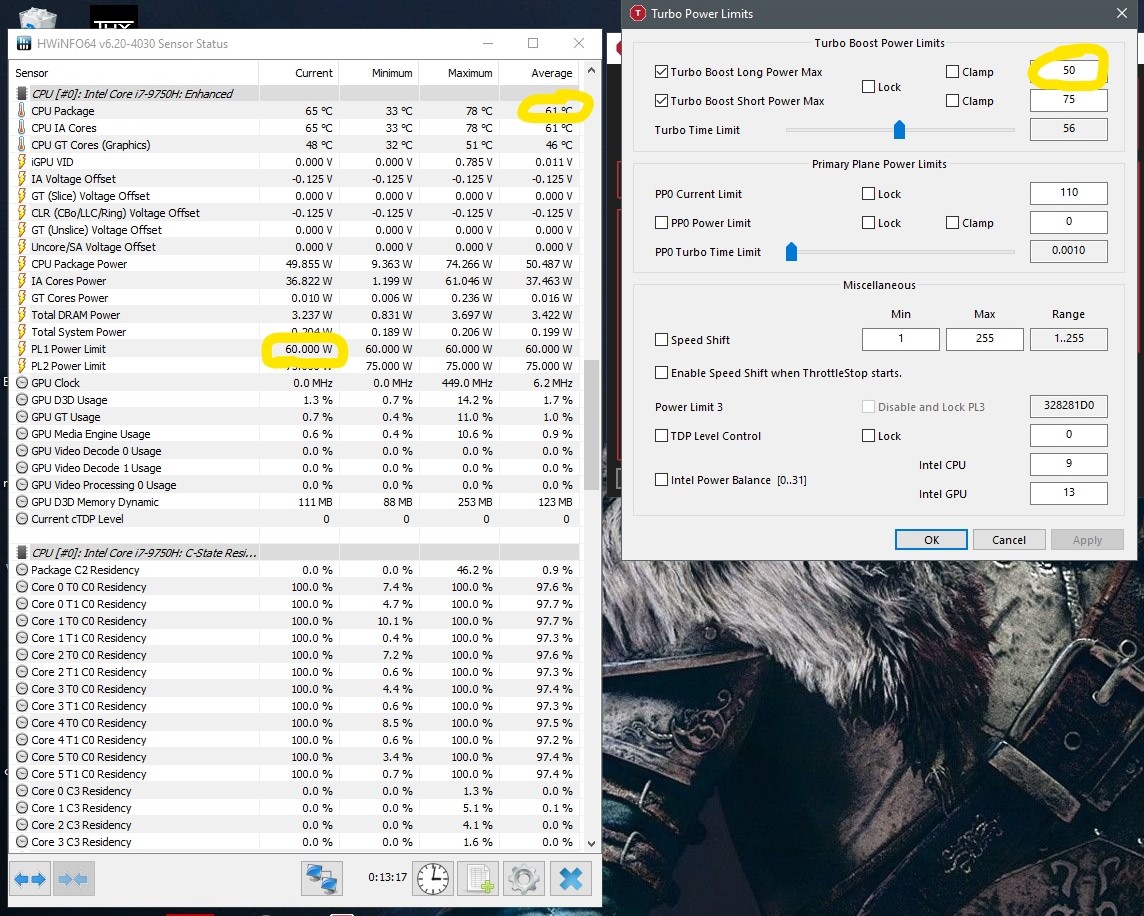The image size is (1144, 916).
Task: Click the Core 0 T0 C0 Residency icon
Action: click(x=22, y=587)
